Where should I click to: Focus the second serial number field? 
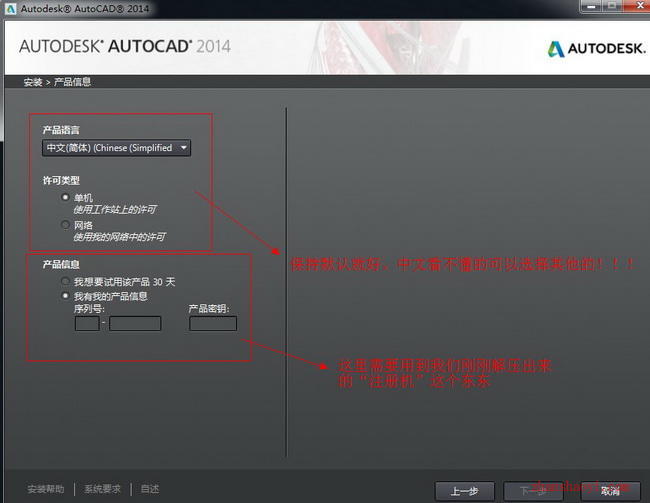tap(135, 323)
